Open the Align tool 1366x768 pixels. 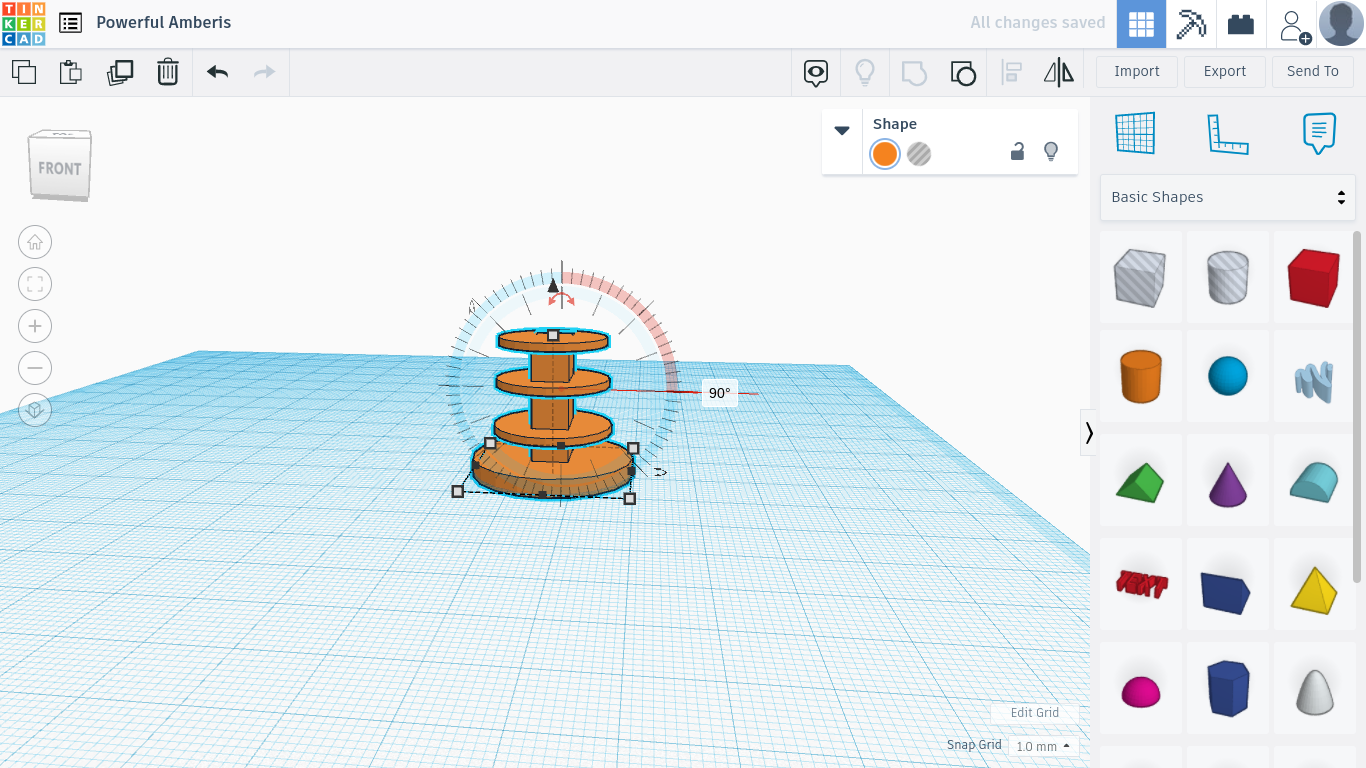pyautogui.click(x=1012, y=72)
